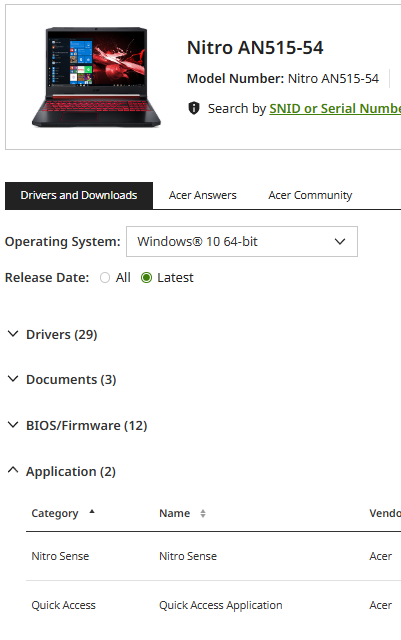Expand the BIOS/Firmware (12) section

[x=78, y=425]
